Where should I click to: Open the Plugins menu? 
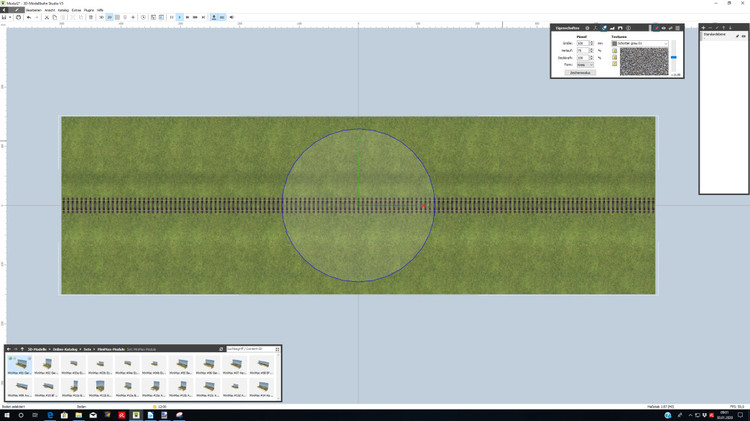click(89, 10)
